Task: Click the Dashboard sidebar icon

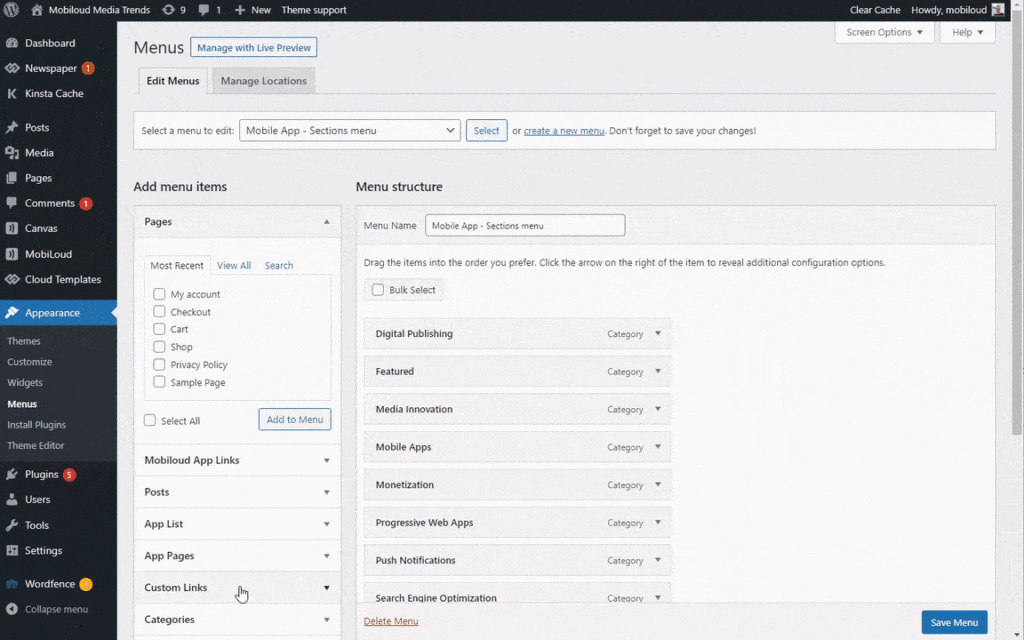Action: coord(12,43)
